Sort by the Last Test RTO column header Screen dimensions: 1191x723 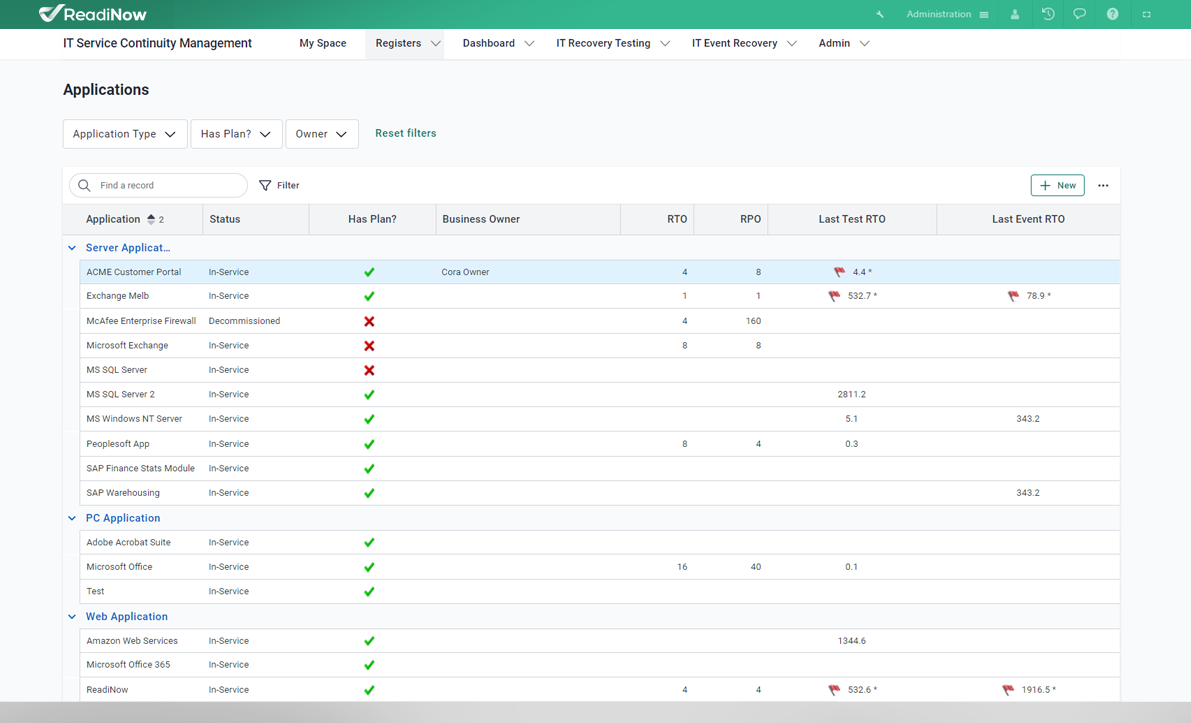coord(851,219)
